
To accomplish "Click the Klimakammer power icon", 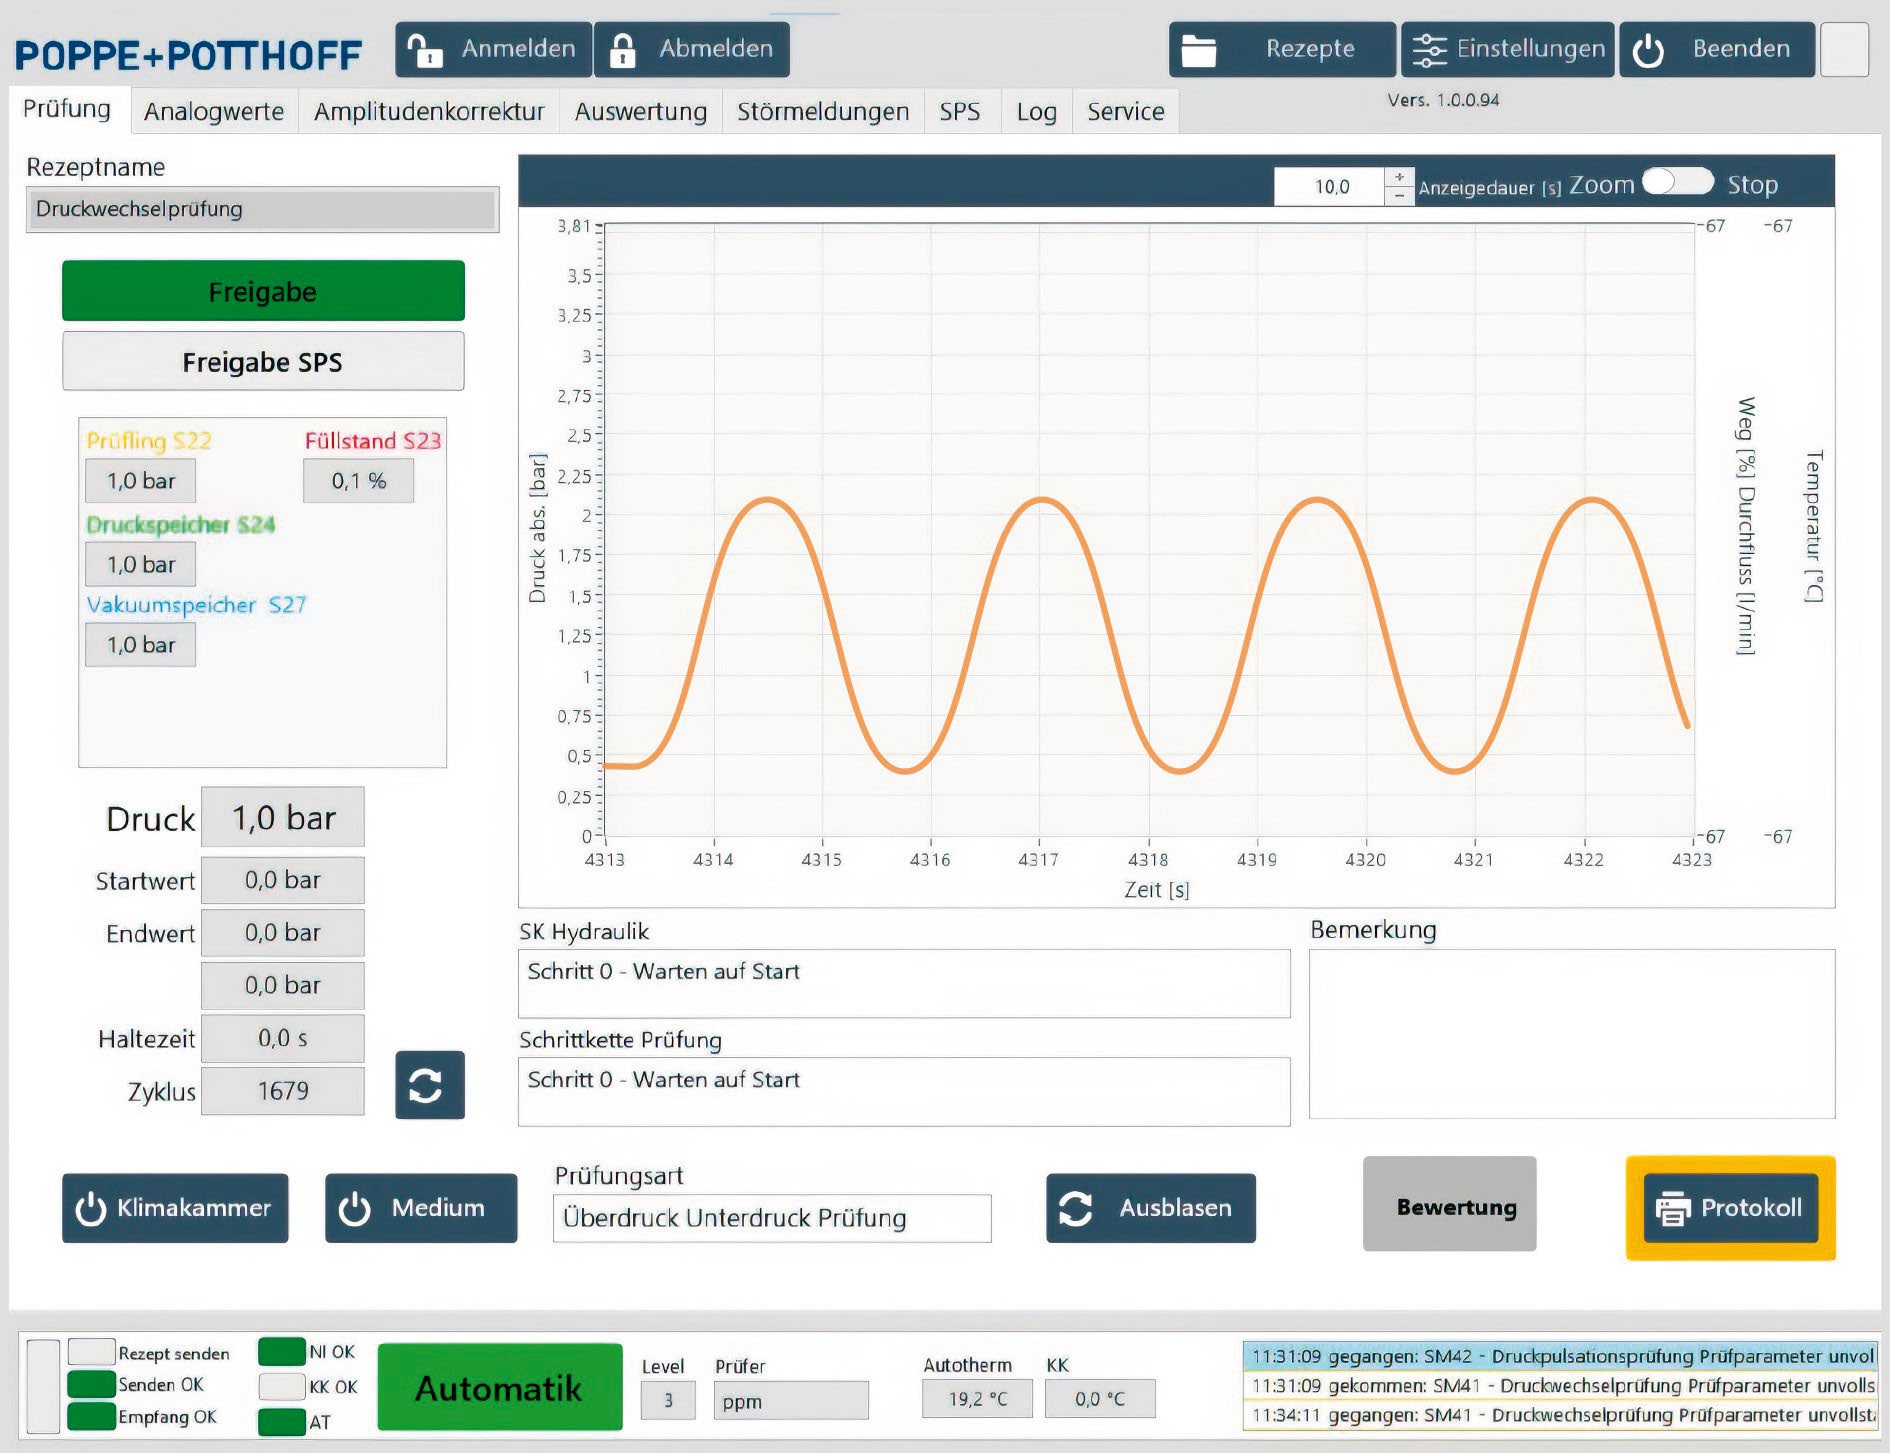I will [90, 1209].
